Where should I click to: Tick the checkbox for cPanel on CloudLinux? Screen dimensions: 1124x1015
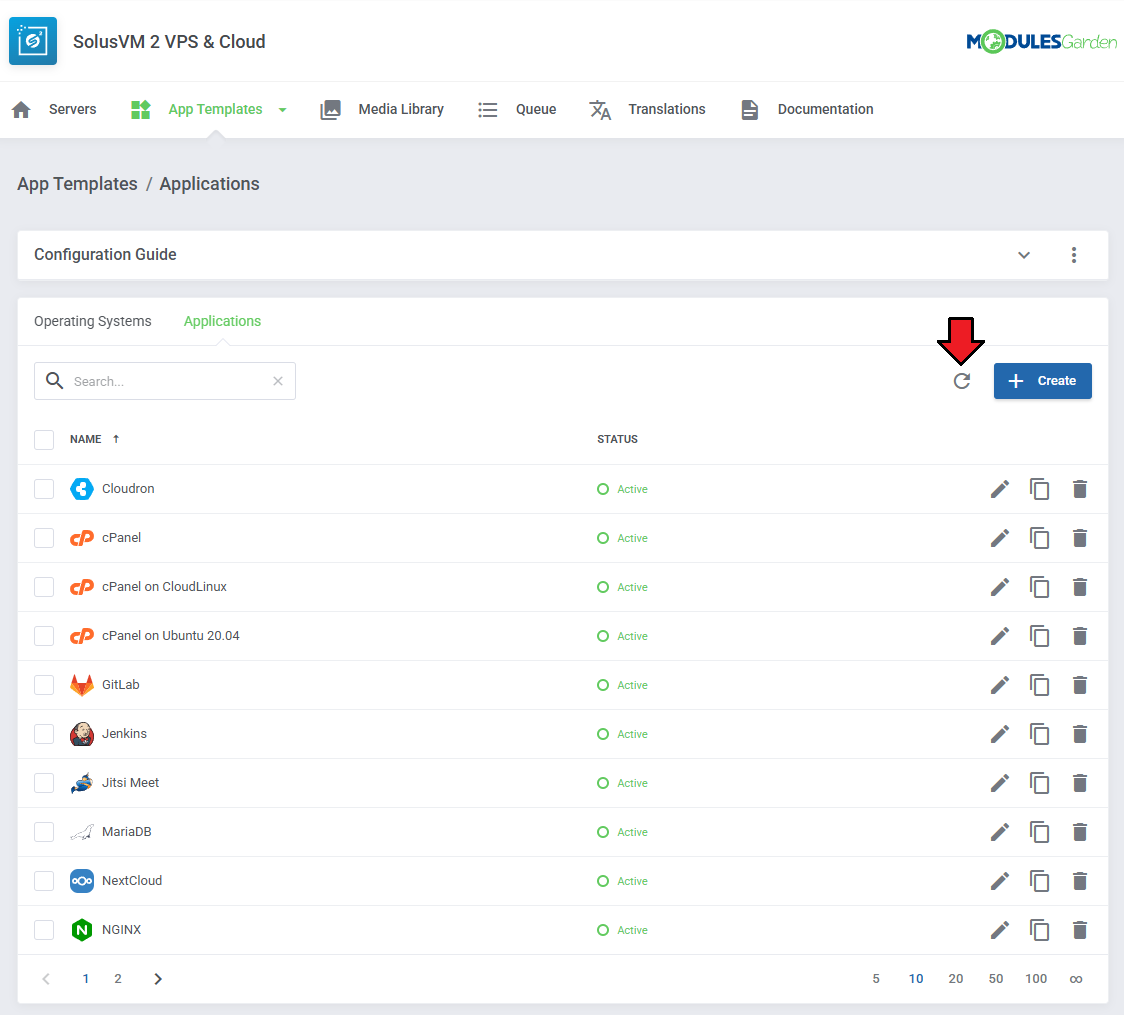point(44,587)
